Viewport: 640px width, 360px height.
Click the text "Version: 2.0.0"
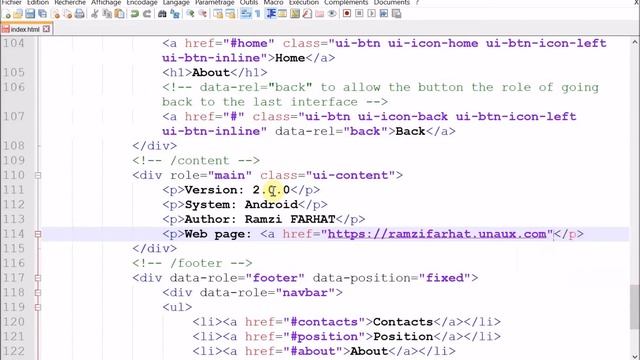point(237,190)
